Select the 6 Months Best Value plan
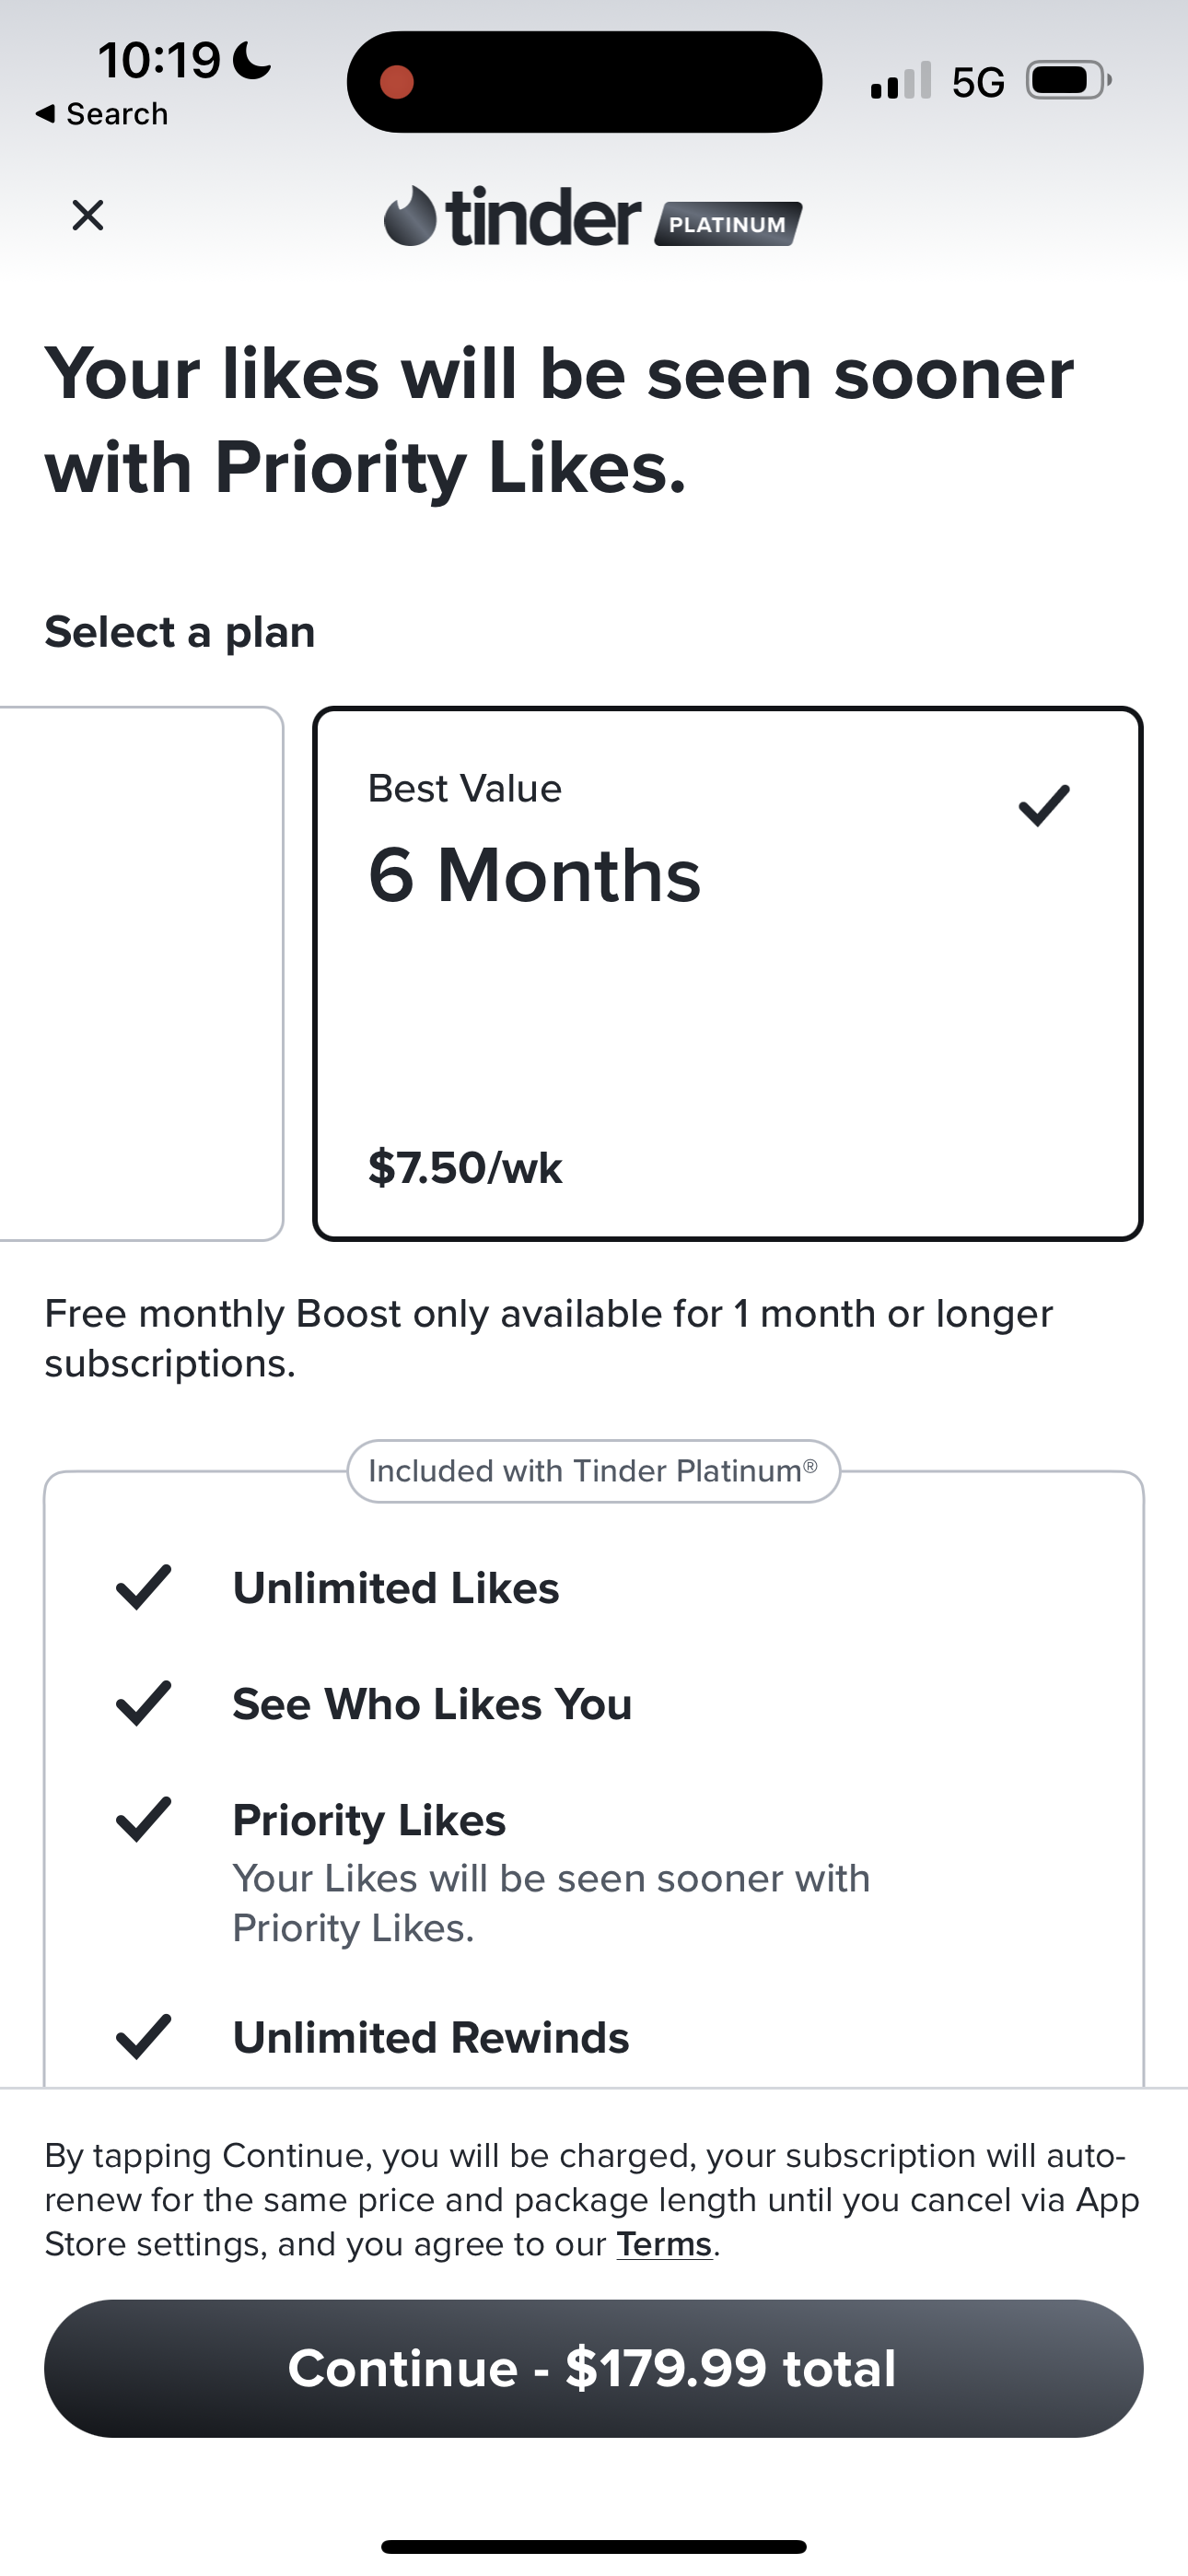The height and width of the screenshot is (2576, 1188). (x=727, y=973)
